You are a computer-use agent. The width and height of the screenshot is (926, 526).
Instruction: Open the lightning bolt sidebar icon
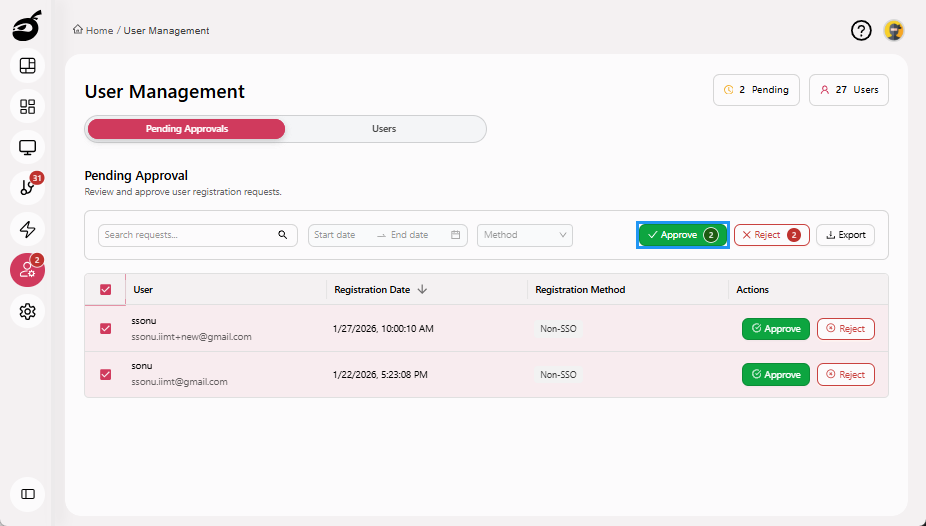[x=28, y=229]
